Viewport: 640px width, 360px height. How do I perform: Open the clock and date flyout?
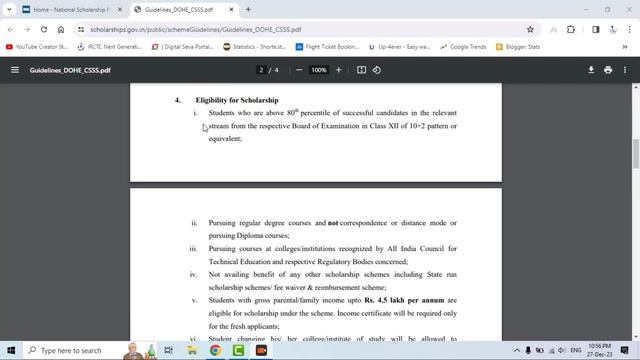pyautogui.click(x=600, y=350)
